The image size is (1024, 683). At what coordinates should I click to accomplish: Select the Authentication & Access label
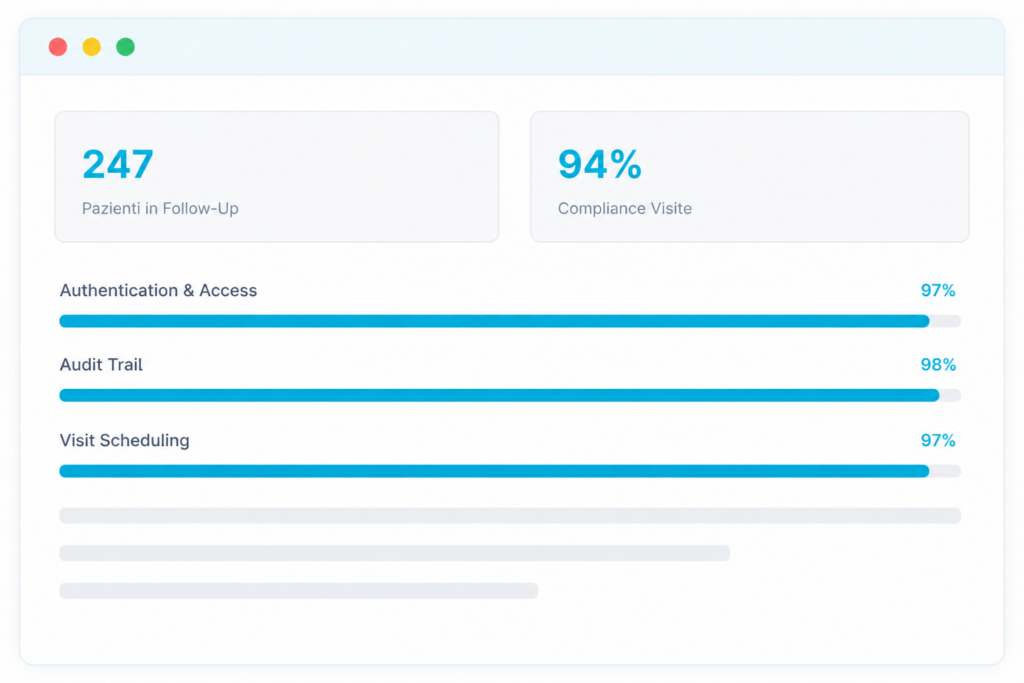(x=158, y=291)
